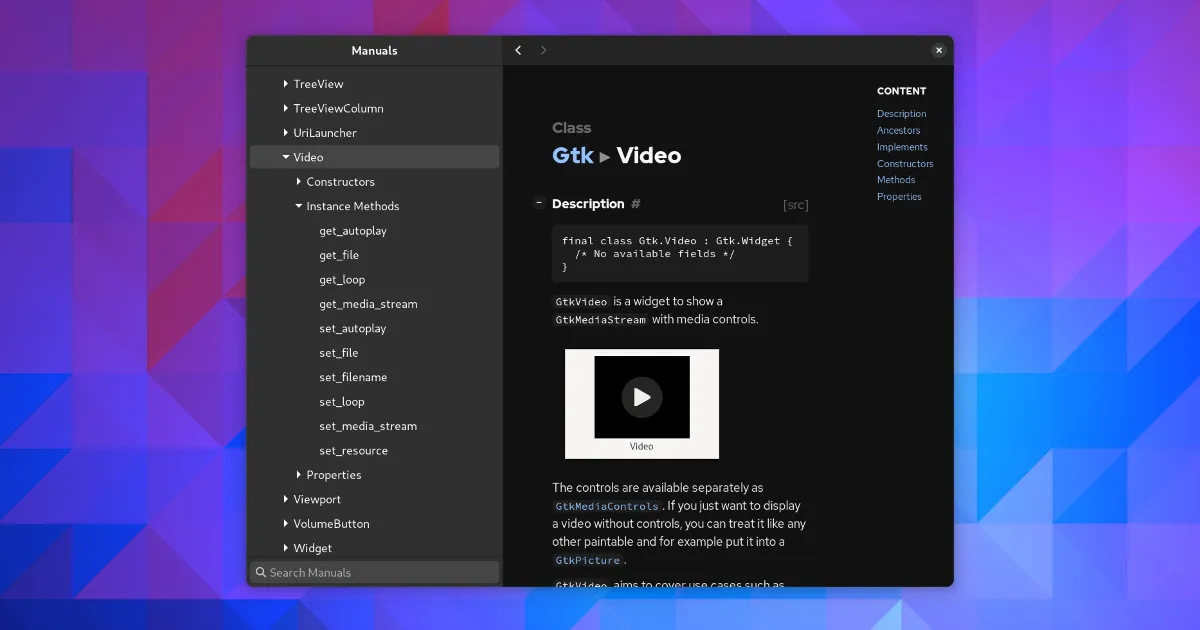Expand the TreeViewColumn entry
The height and width of the screenshot is (630, 1200).
(x=286, y=109)
